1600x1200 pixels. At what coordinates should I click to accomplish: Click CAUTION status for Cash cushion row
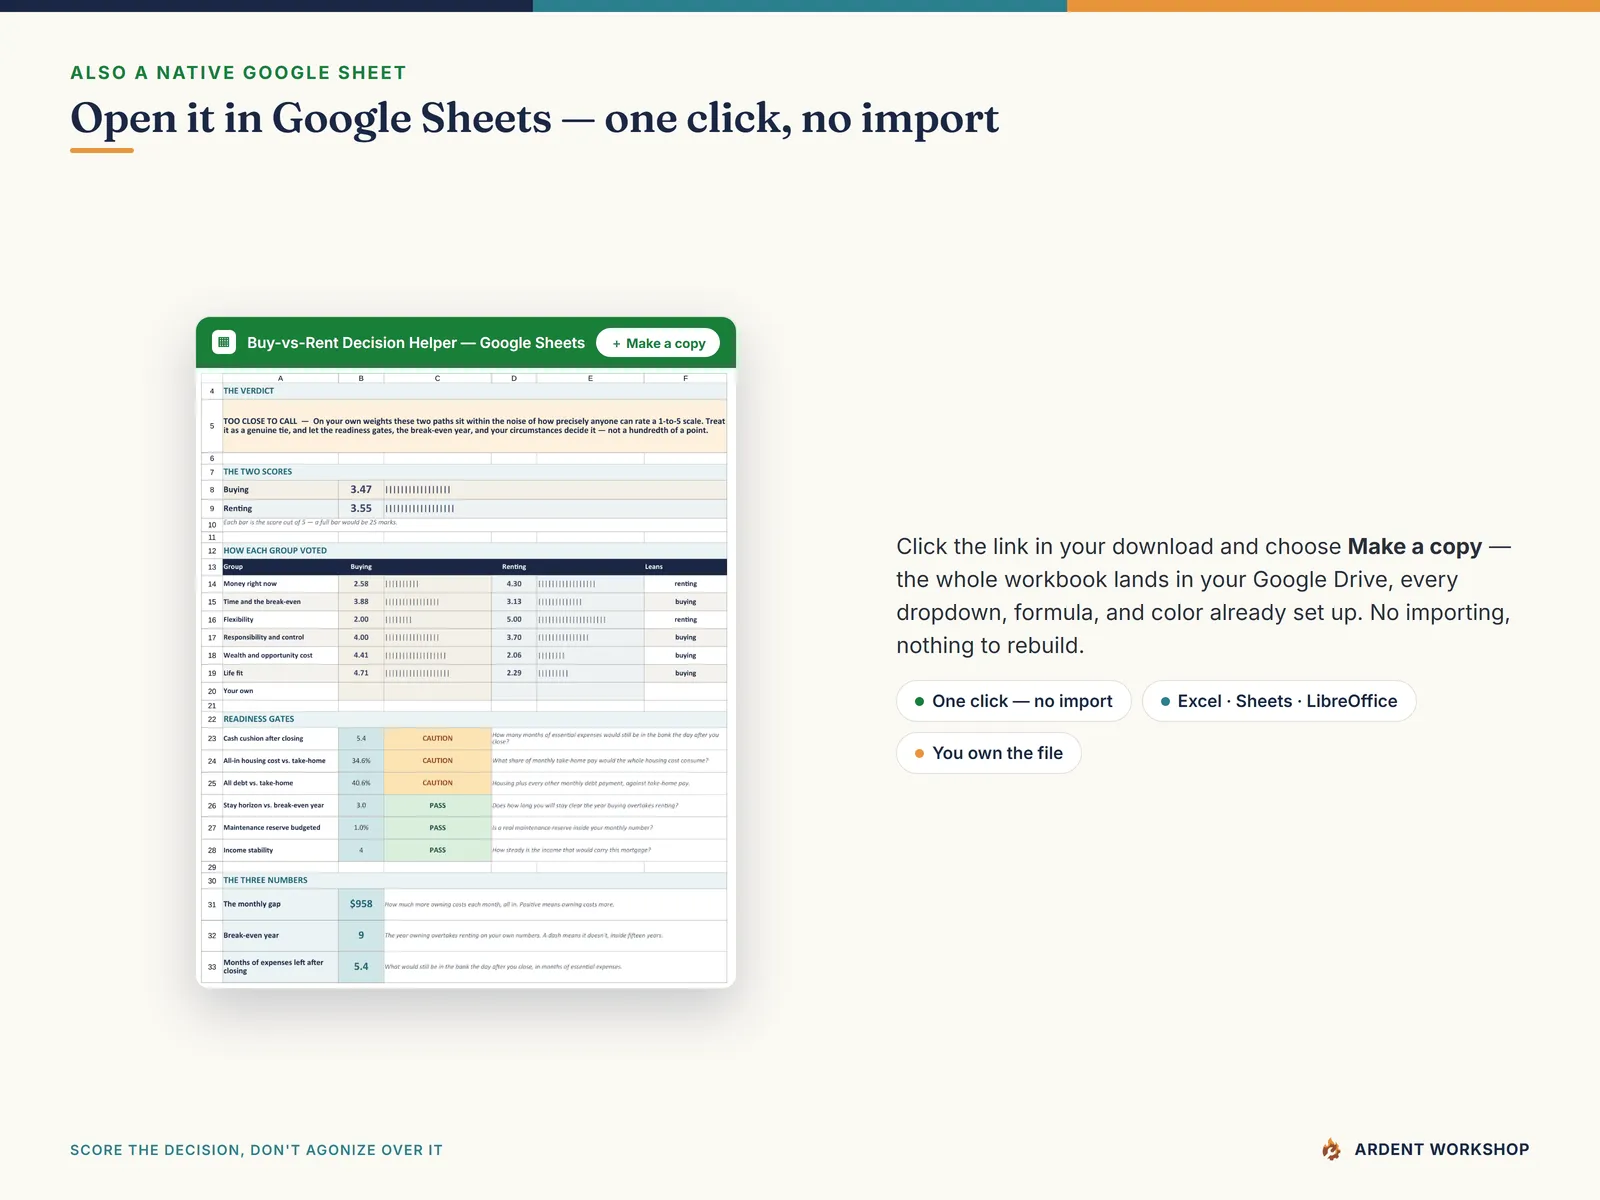(437, 739)
